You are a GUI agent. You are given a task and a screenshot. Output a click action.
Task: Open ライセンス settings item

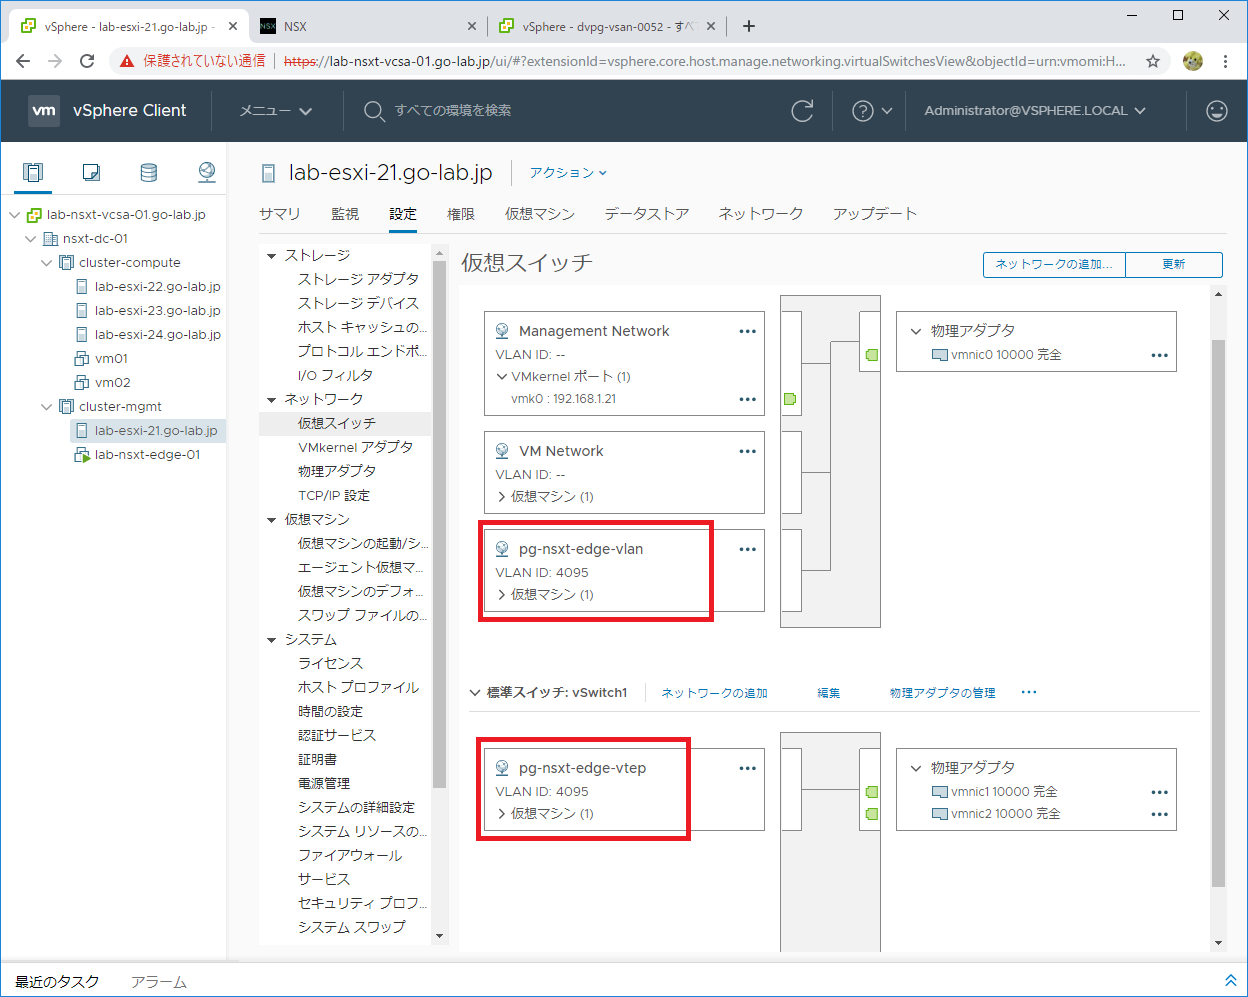(x=330, y=663)
